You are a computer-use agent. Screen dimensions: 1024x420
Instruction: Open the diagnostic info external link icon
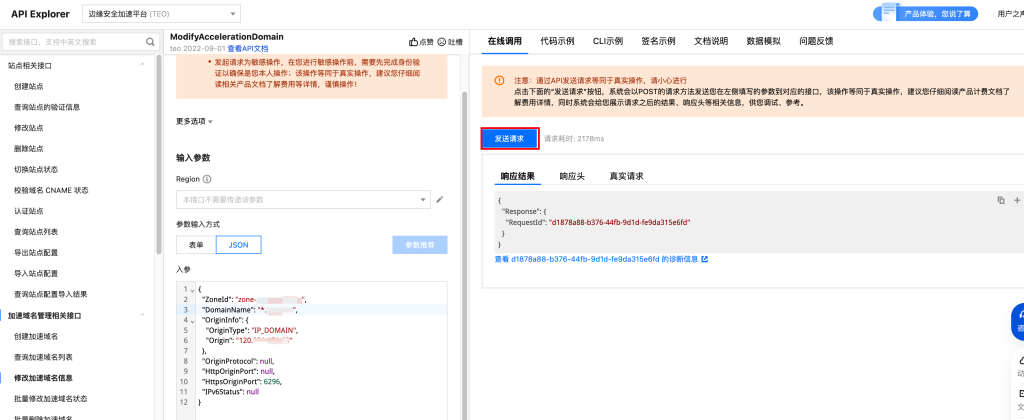(x=705, y=259)
